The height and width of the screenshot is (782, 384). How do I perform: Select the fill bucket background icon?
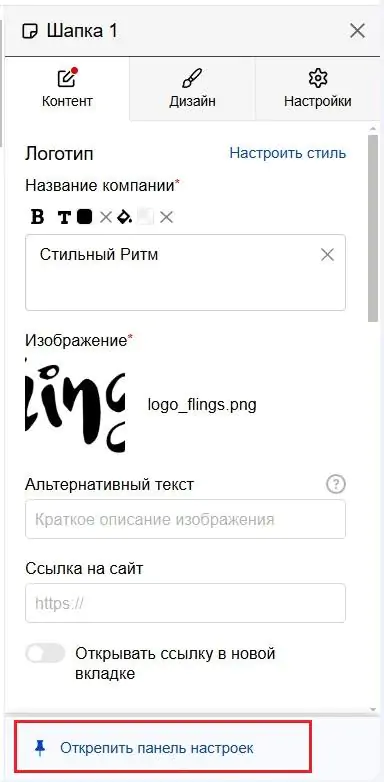click(x=125, y=217)
